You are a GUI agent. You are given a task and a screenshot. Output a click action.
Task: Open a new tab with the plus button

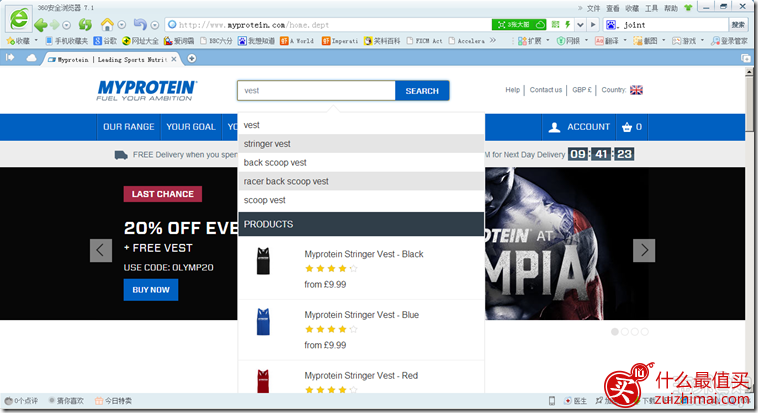point(192,59)
